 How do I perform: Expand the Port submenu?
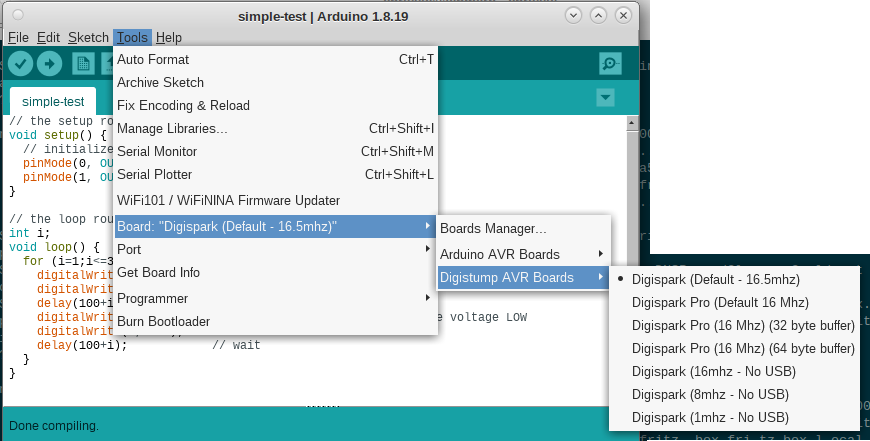tap(275, 249)
